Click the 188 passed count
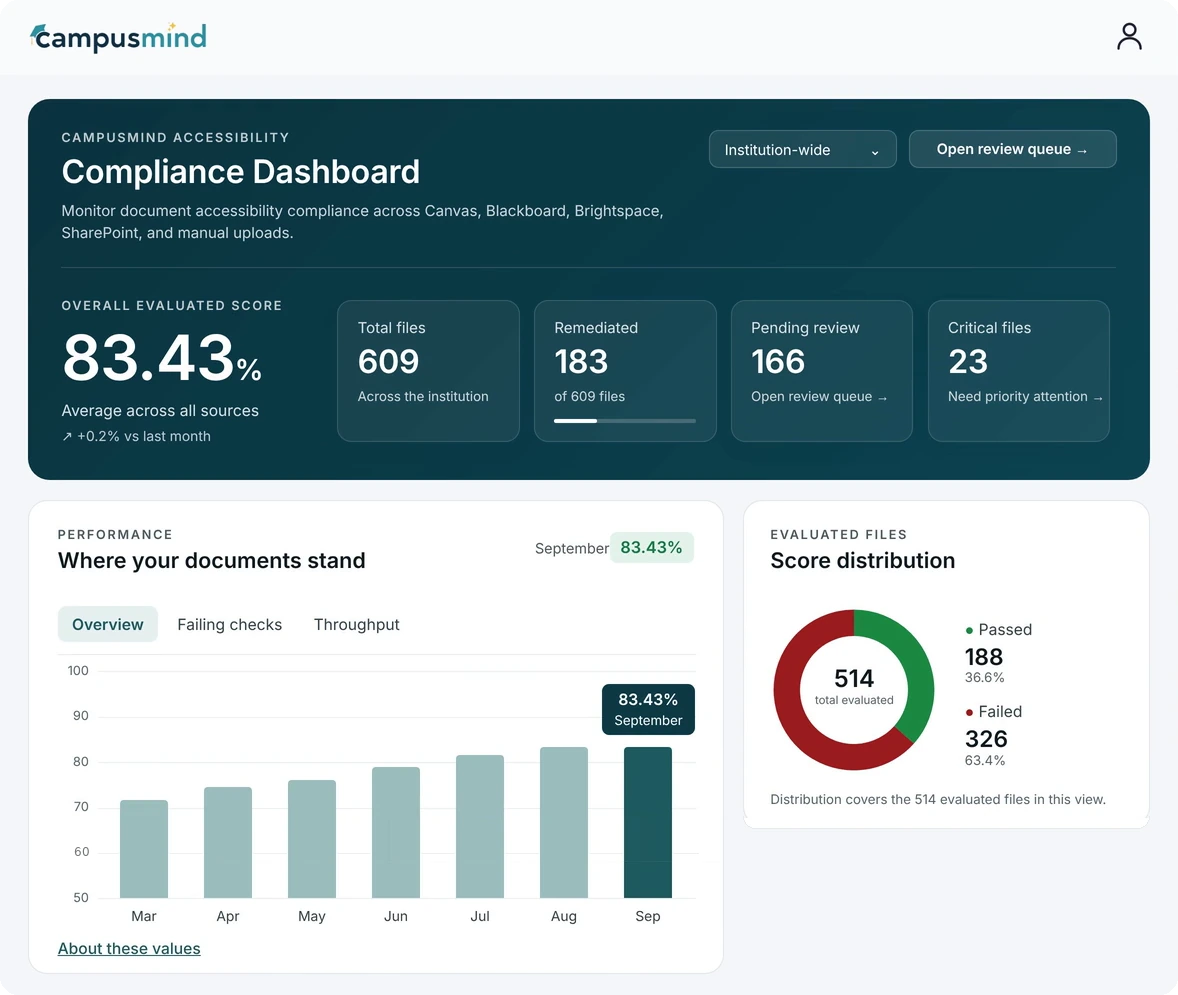Screen dimensions: 1178x995 coord(984,658)
